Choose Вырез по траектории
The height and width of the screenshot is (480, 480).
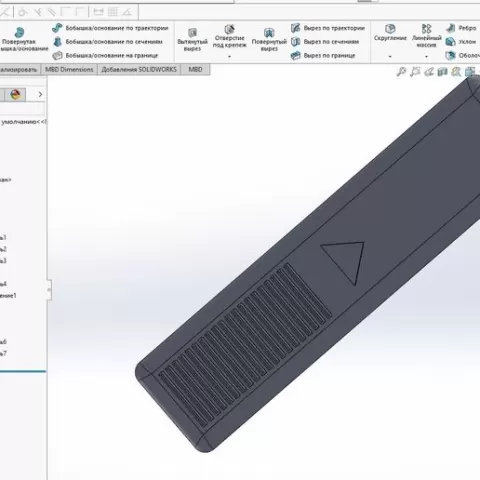coord(328,28)
